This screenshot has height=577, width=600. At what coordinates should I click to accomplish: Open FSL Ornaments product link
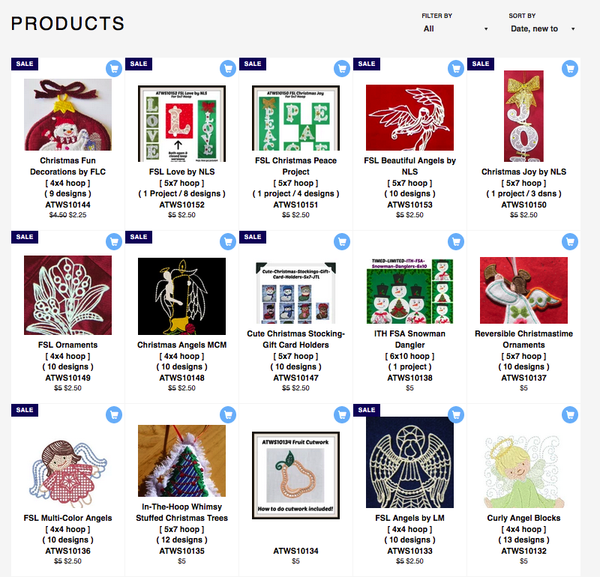tap(68, 345)
